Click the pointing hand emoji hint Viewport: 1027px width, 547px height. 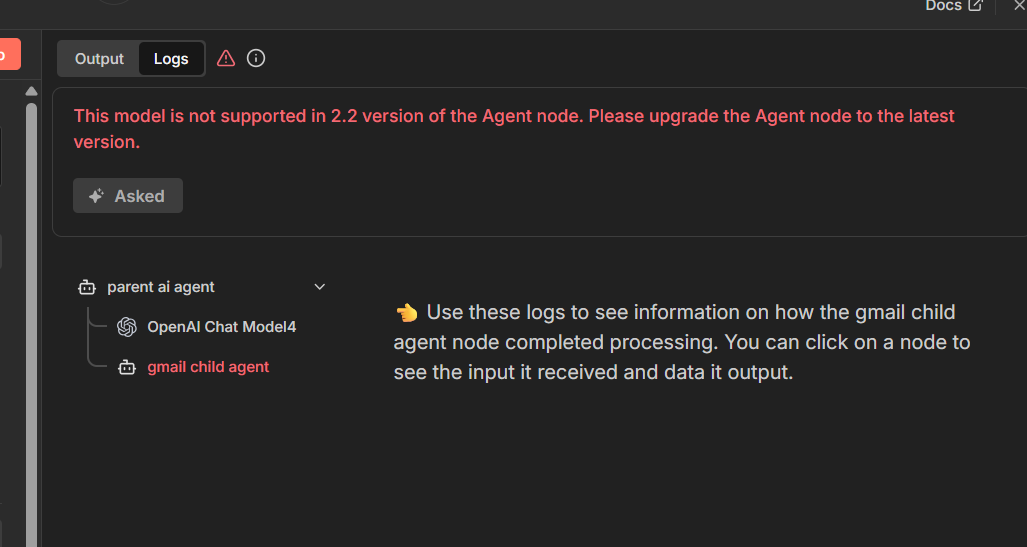coord(406,313)
